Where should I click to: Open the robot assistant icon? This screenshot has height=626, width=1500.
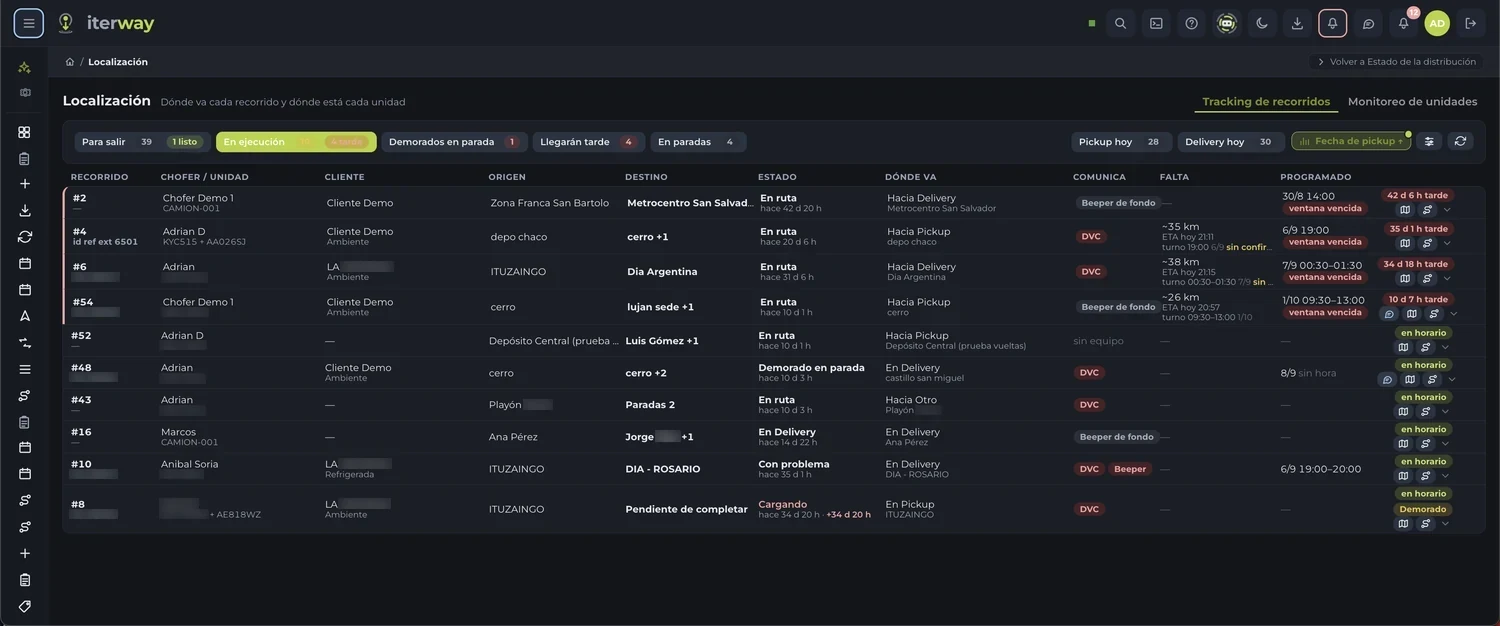coord(1227,23)
